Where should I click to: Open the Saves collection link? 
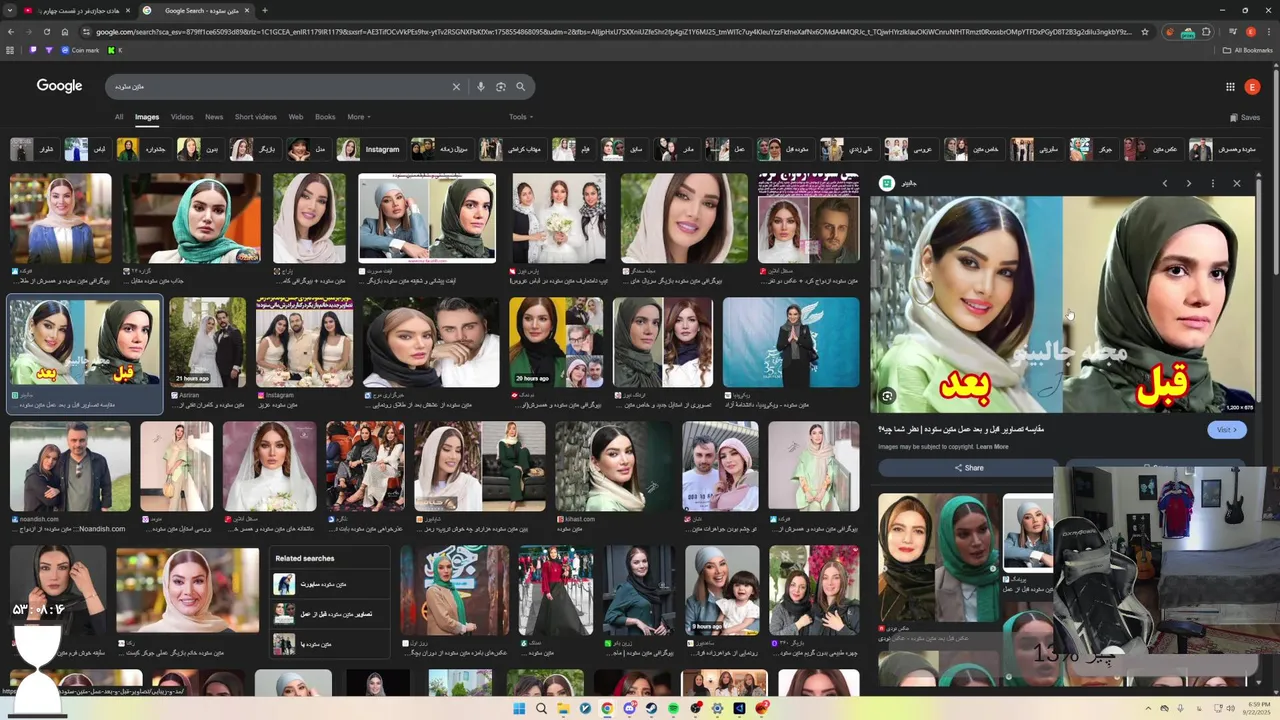coord(1245,117)
